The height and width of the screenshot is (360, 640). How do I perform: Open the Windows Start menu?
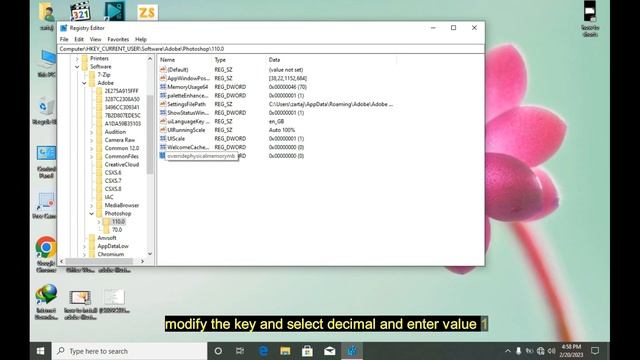(x=40, y=351)
